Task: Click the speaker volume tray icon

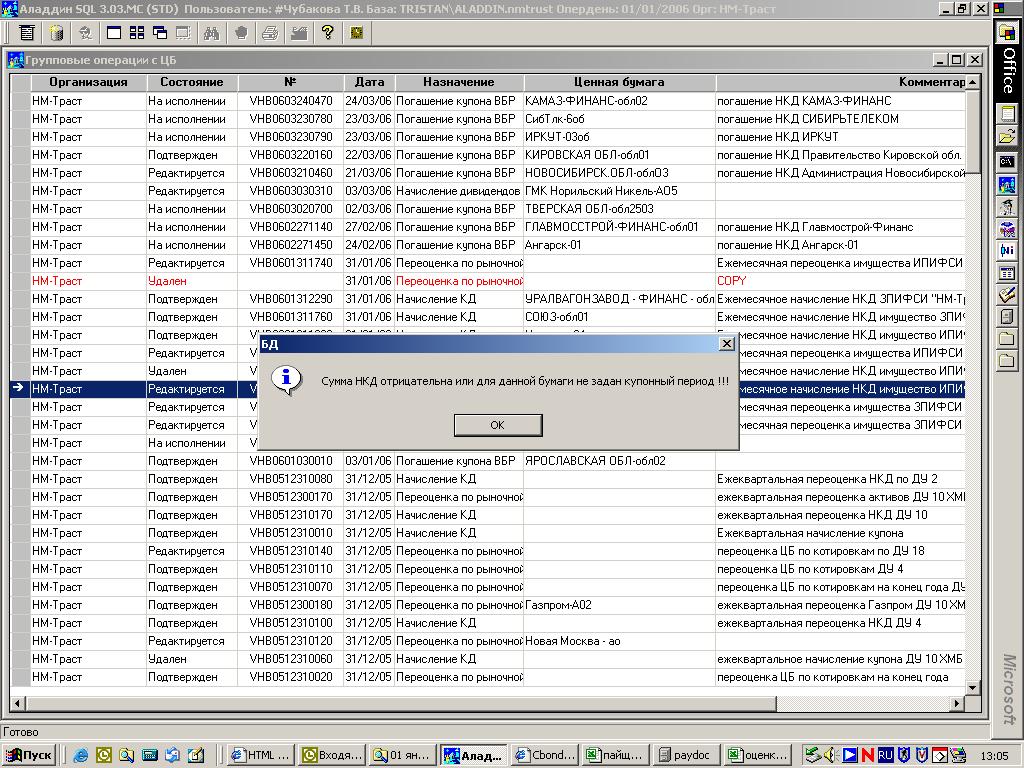Action: click(831, 756)
